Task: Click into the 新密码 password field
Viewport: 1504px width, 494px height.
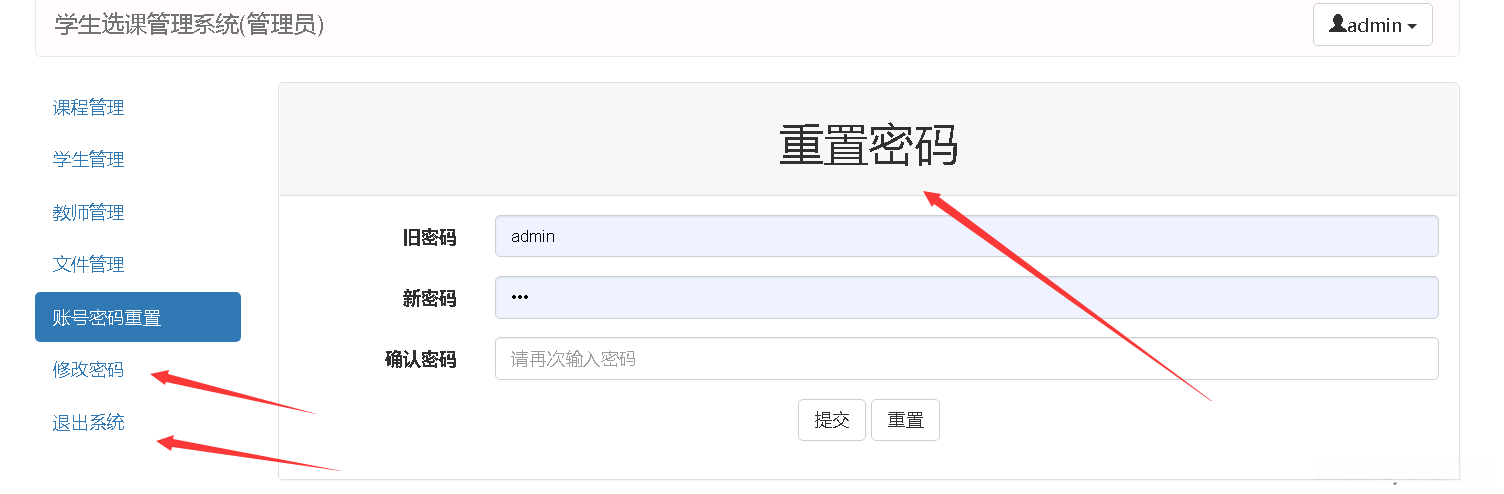Action: pyautogui.click(x=966, y=298)
